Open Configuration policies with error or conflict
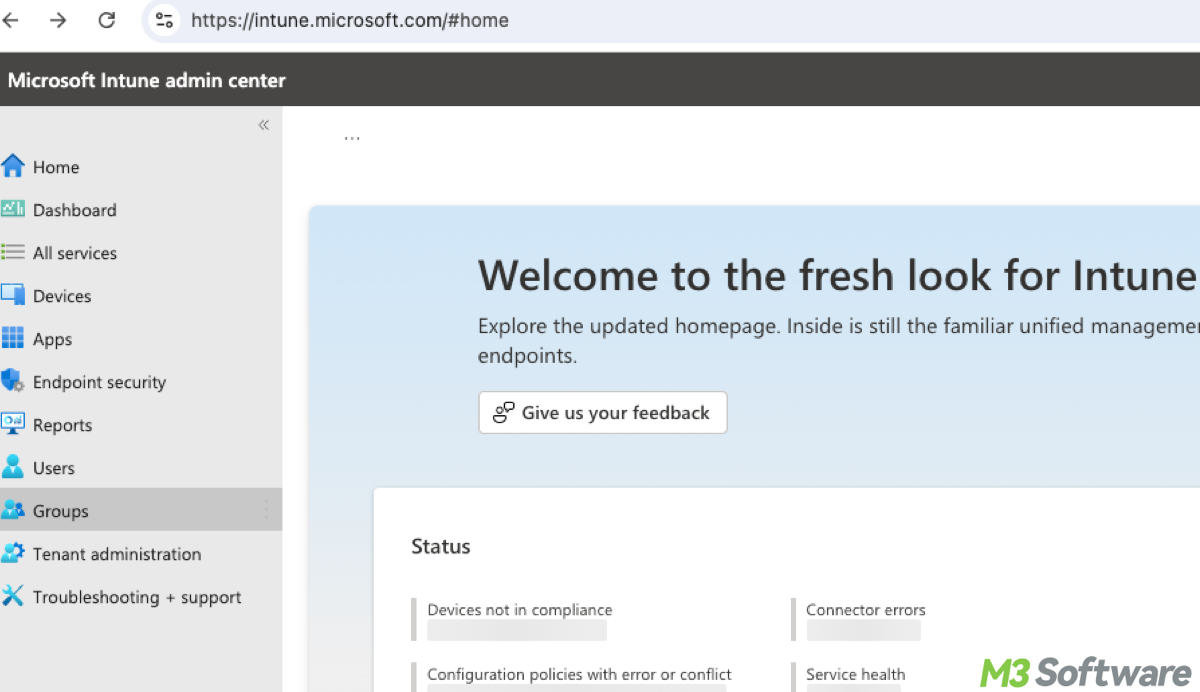The image size is (1200, 692). click(x=579, y=675)
